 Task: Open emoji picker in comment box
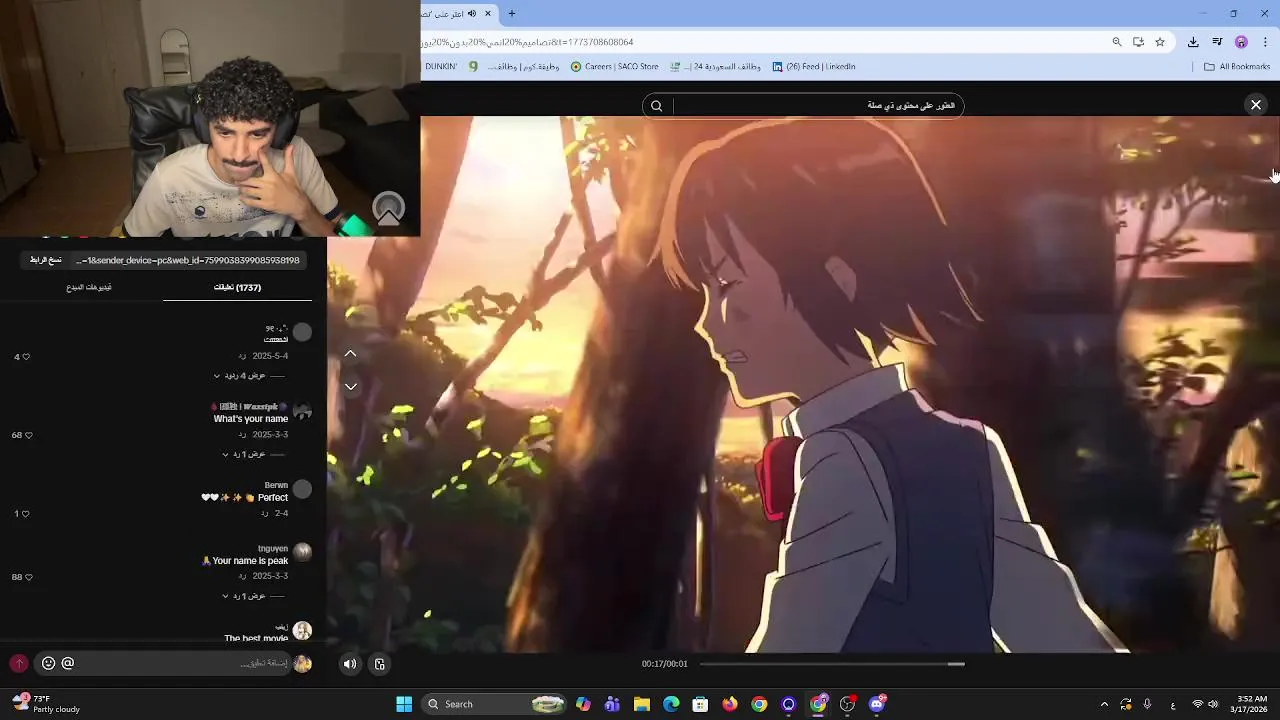click(48, 663)
